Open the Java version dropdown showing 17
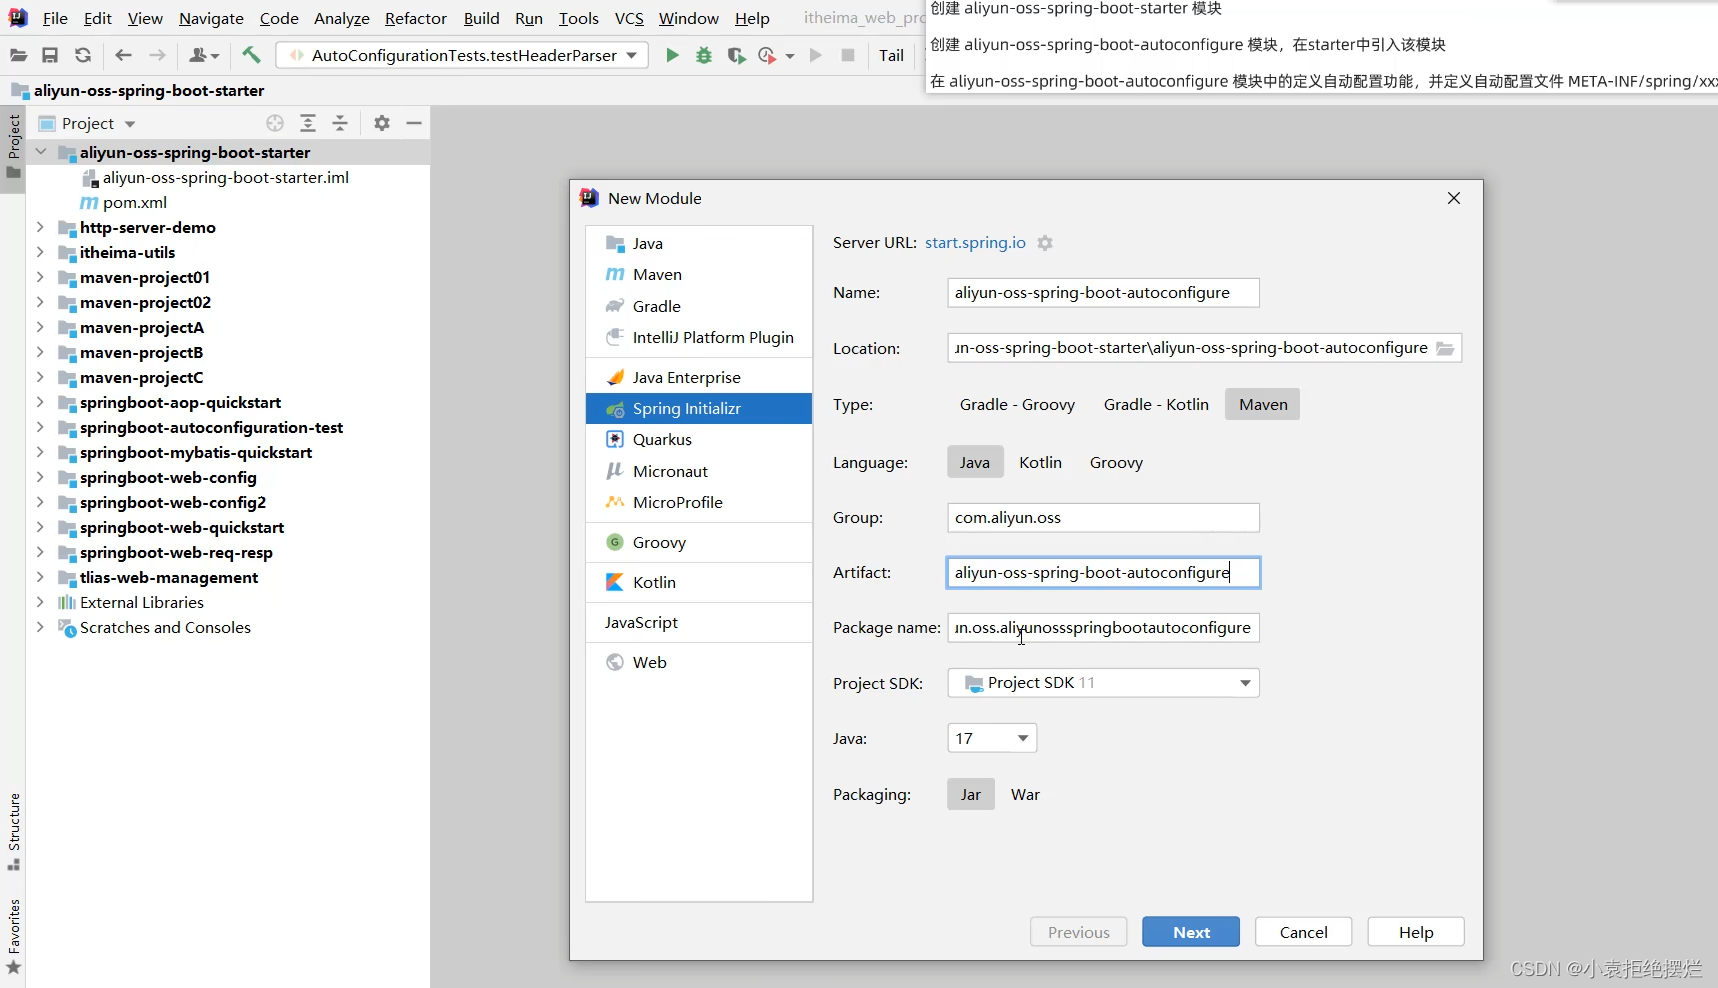The height and width of the screenshot is (988, 1718). pyautogui.click(x=992, y=738)
